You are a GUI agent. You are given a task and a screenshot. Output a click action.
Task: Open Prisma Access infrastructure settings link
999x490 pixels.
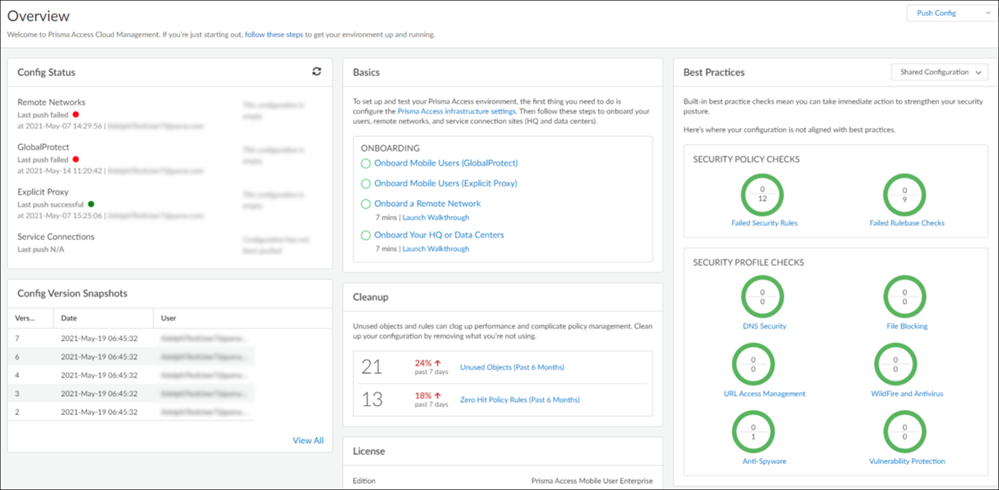click(456, 112)
